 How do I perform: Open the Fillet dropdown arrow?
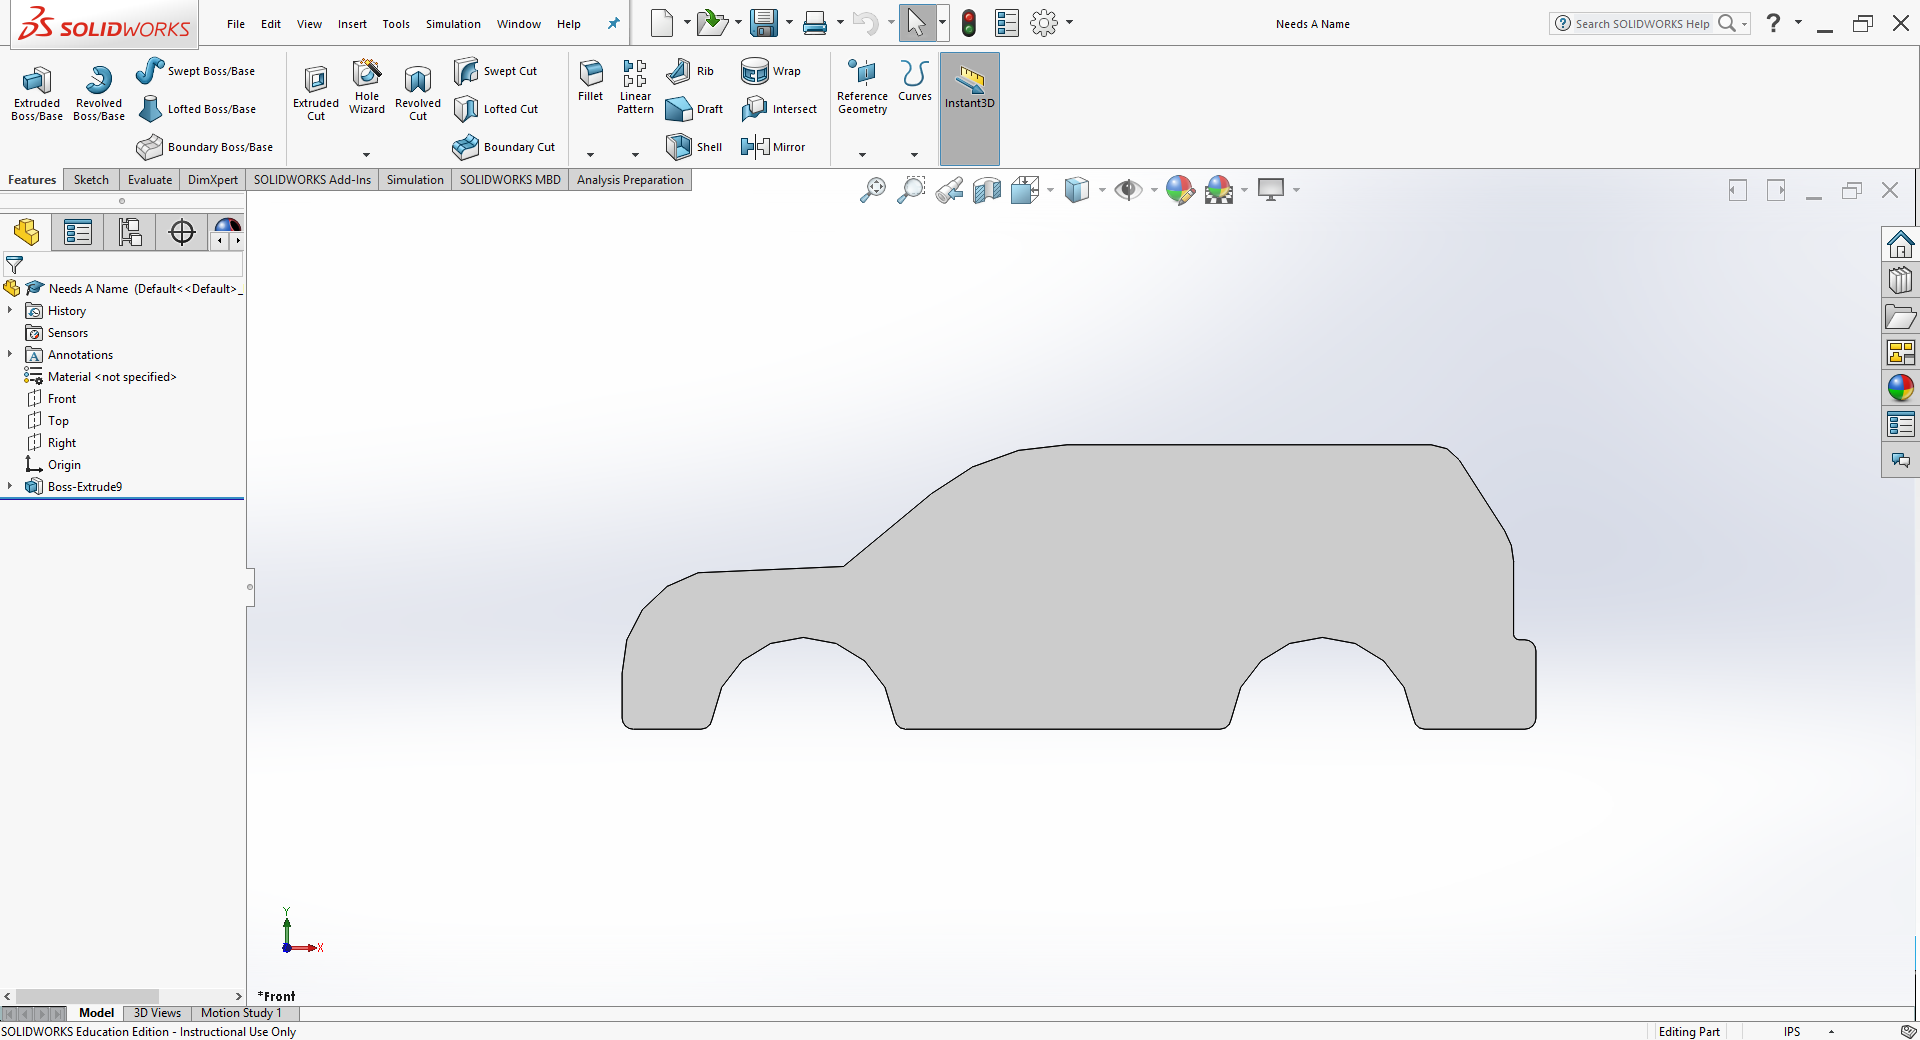[590, 154]
